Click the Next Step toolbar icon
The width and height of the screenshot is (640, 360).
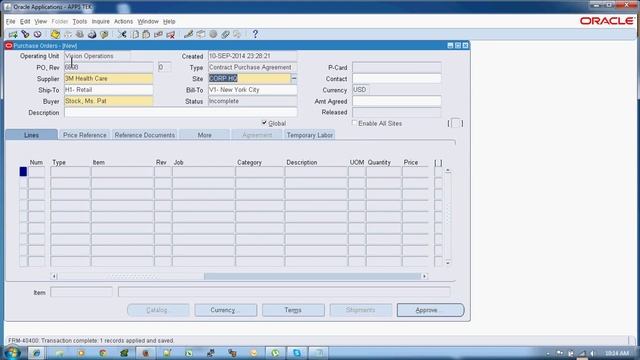(67, 34)
